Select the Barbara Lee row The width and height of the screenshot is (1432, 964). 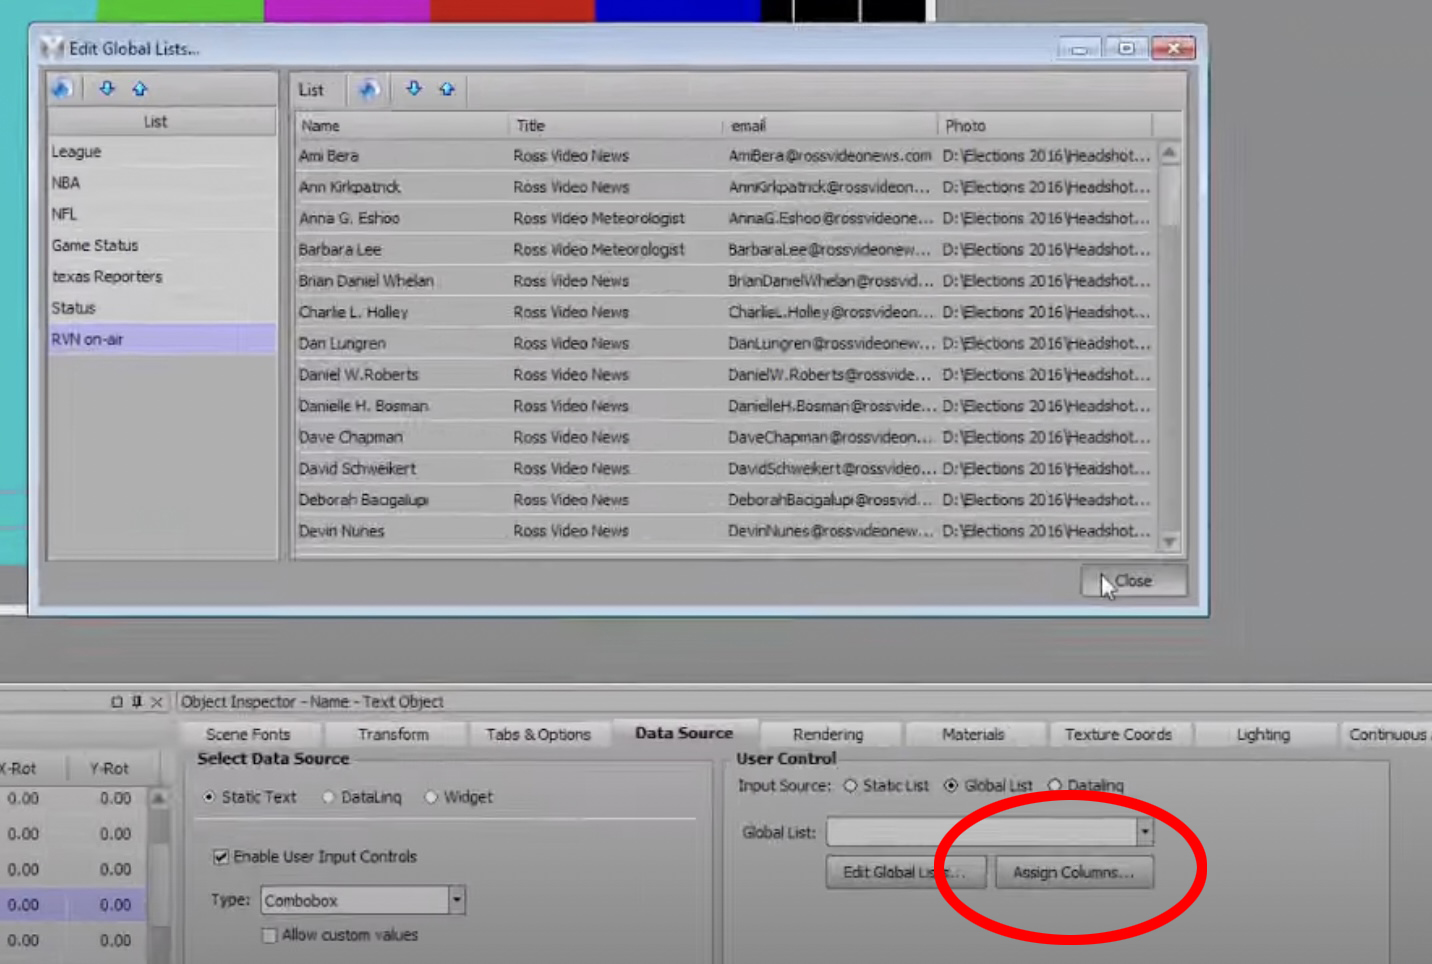pyautogui.click(x=725, y=249)
